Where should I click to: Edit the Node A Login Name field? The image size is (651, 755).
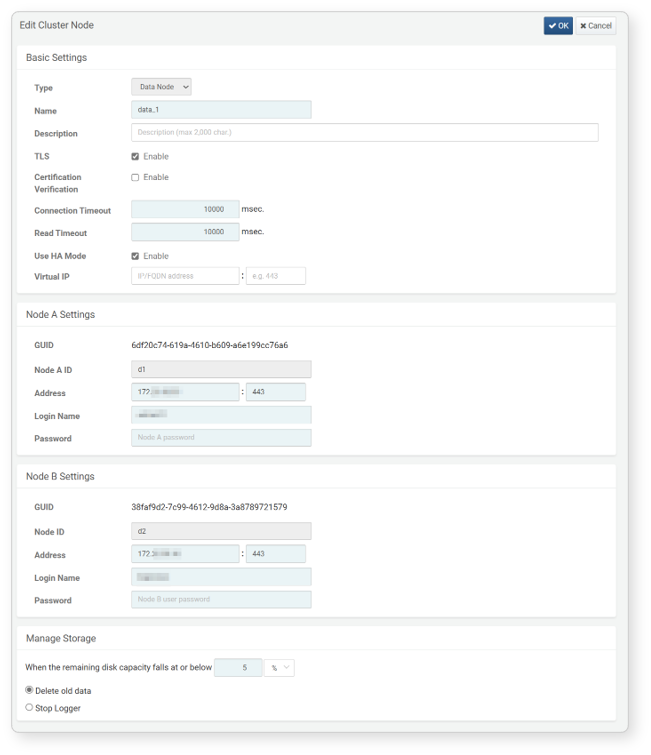click(221, 415)
